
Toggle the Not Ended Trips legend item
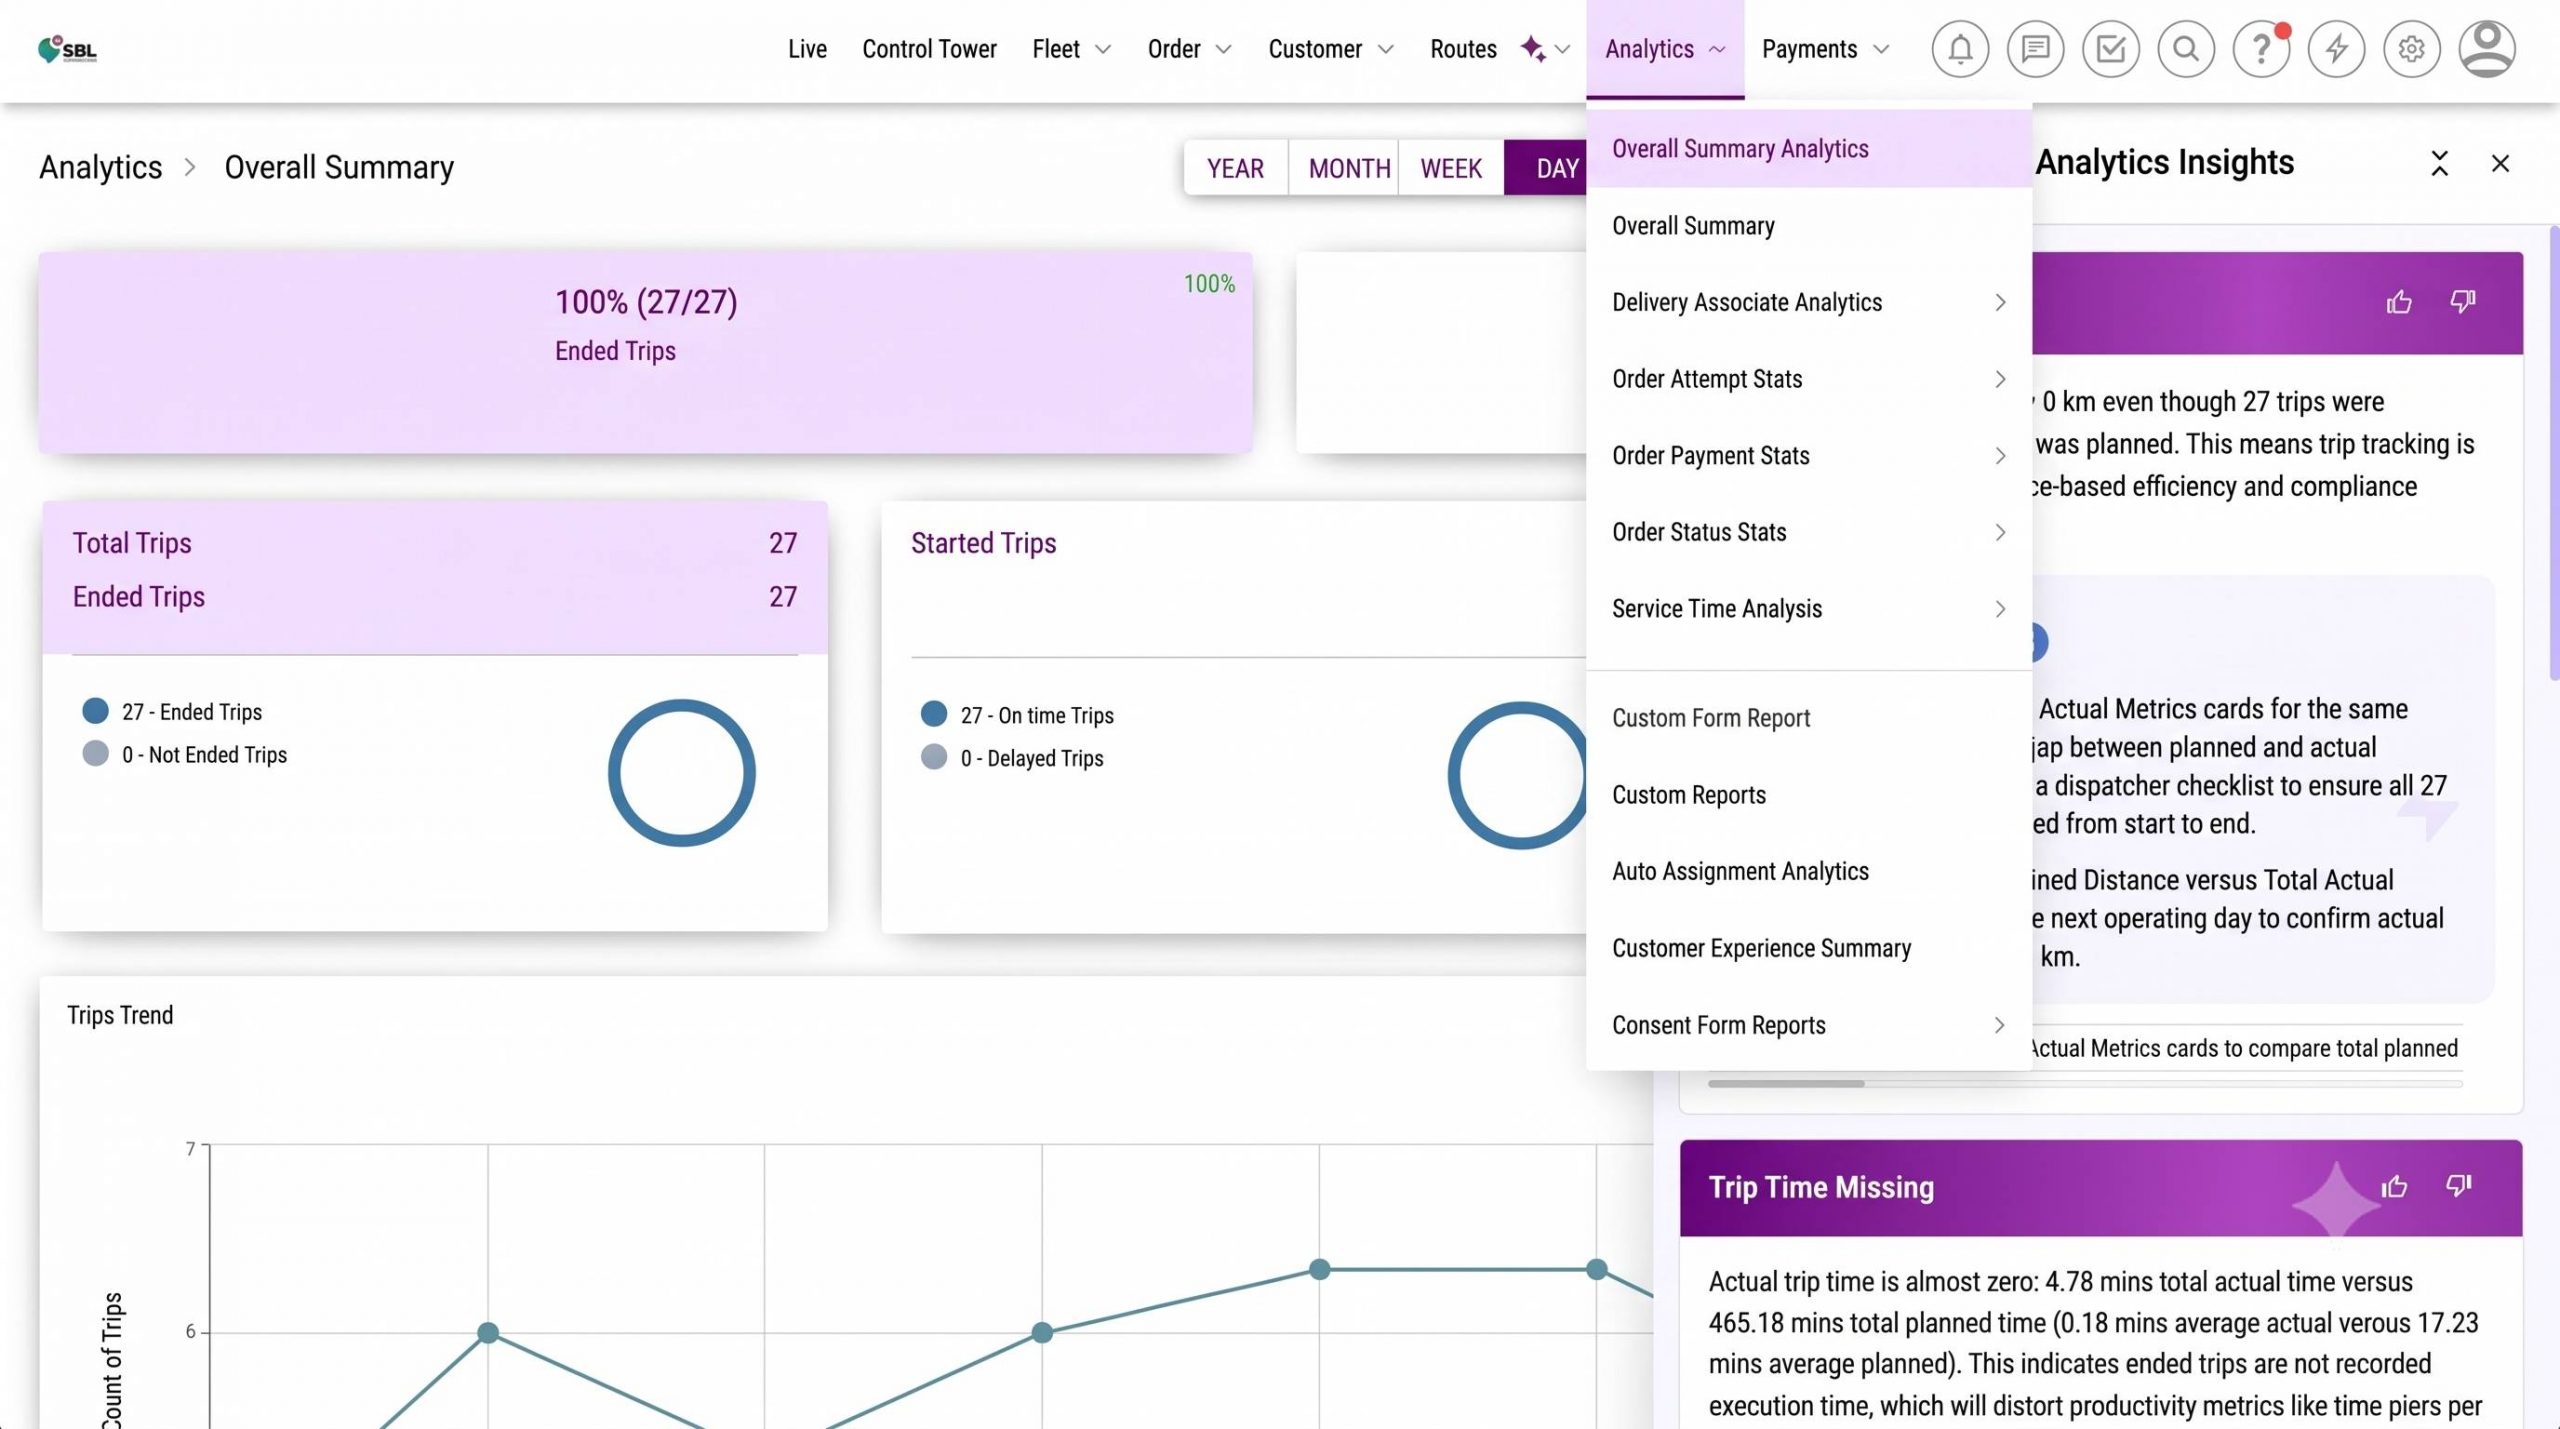point(185,755)
